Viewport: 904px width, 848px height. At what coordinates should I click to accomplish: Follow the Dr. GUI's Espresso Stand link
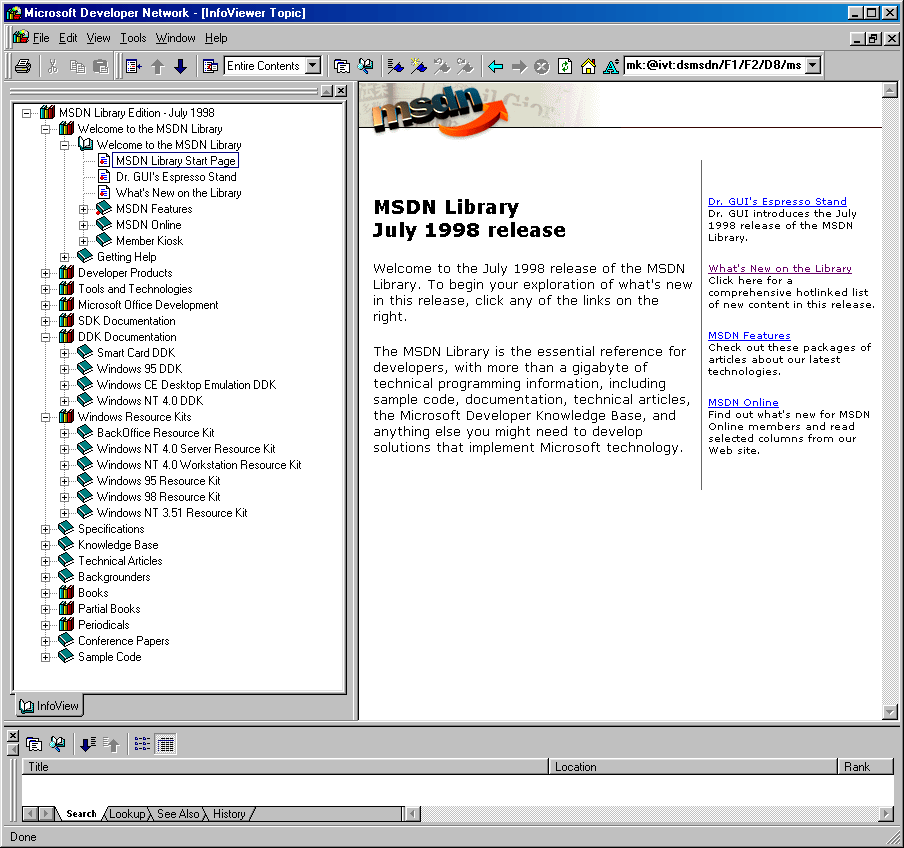point(777,201)
